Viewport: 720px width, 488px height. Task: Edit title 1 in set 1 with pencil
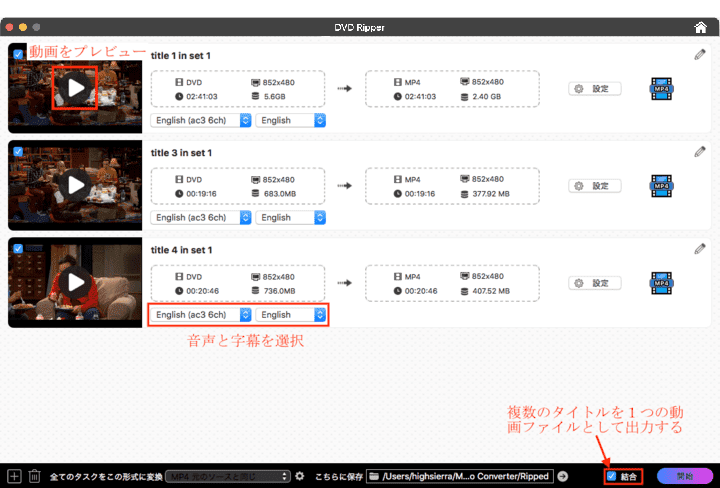click(699, 55)
